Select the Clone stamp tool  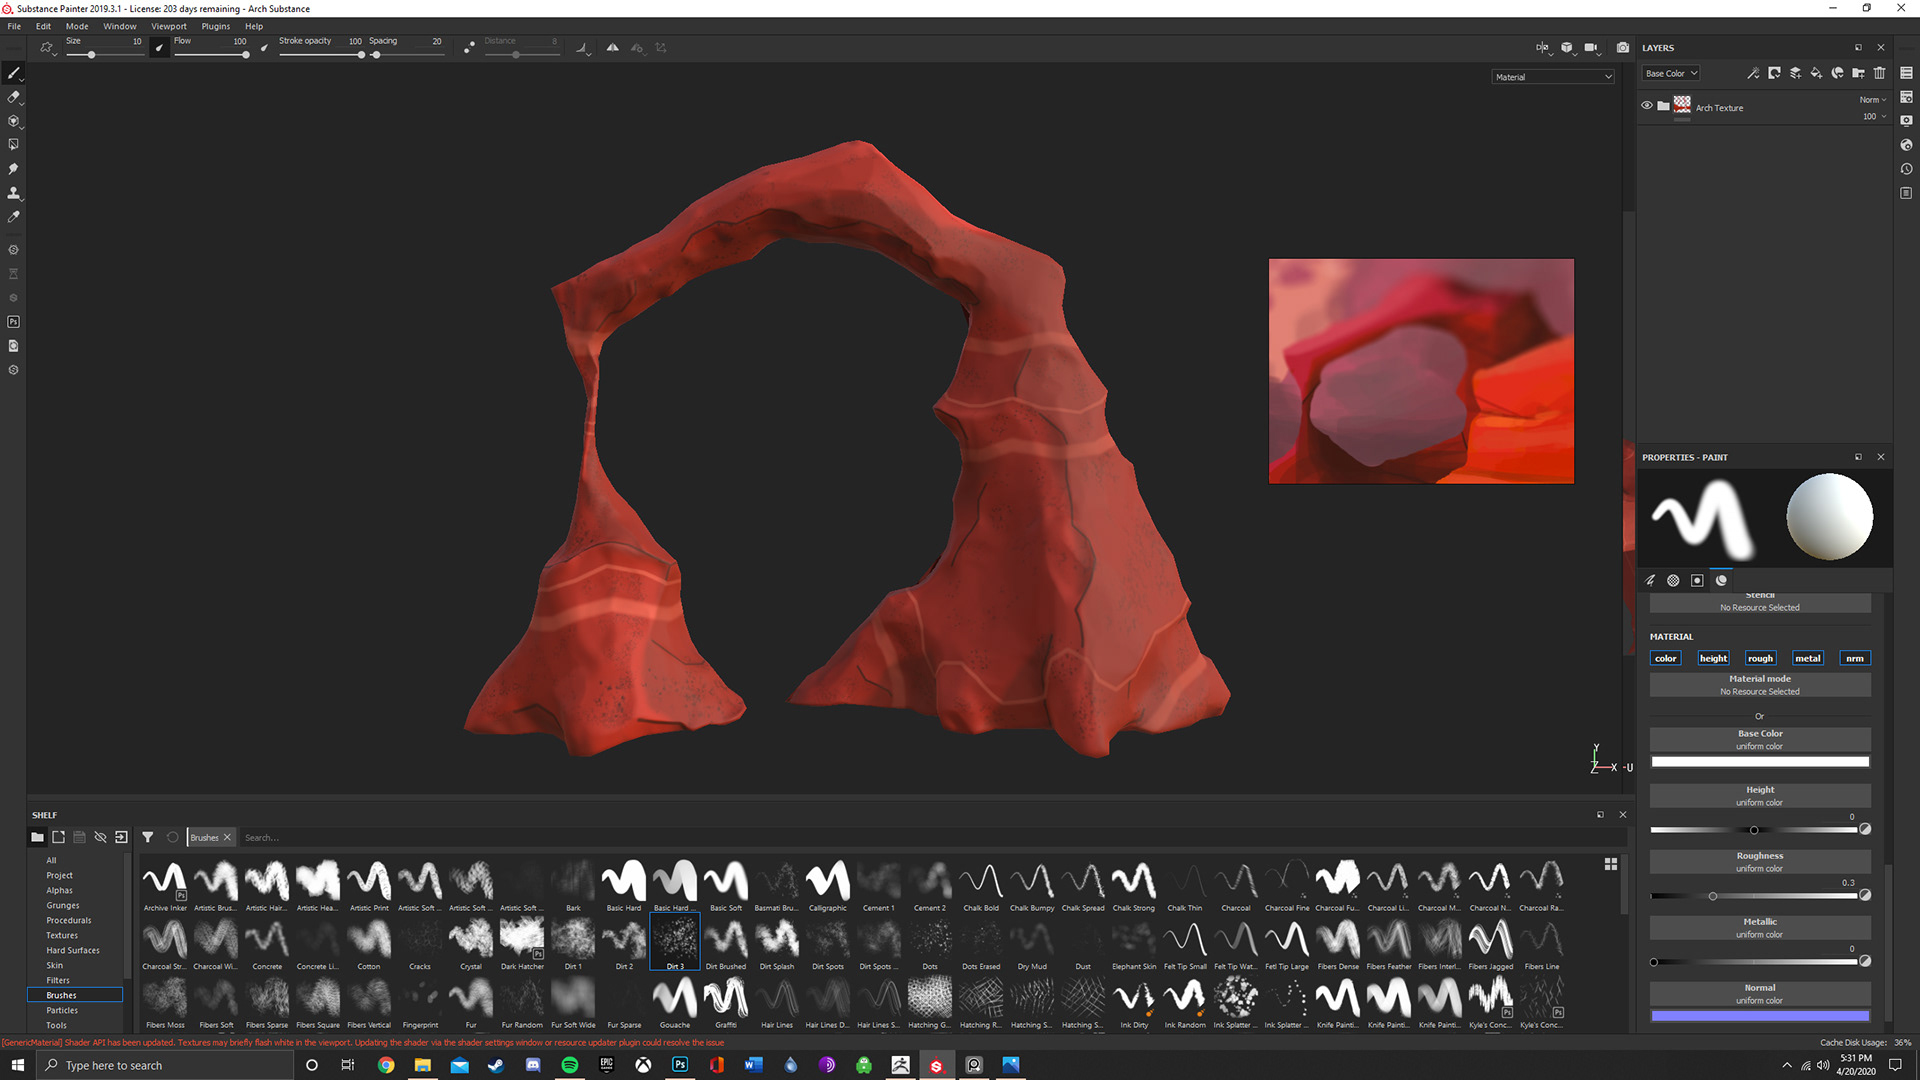[13, 193]
